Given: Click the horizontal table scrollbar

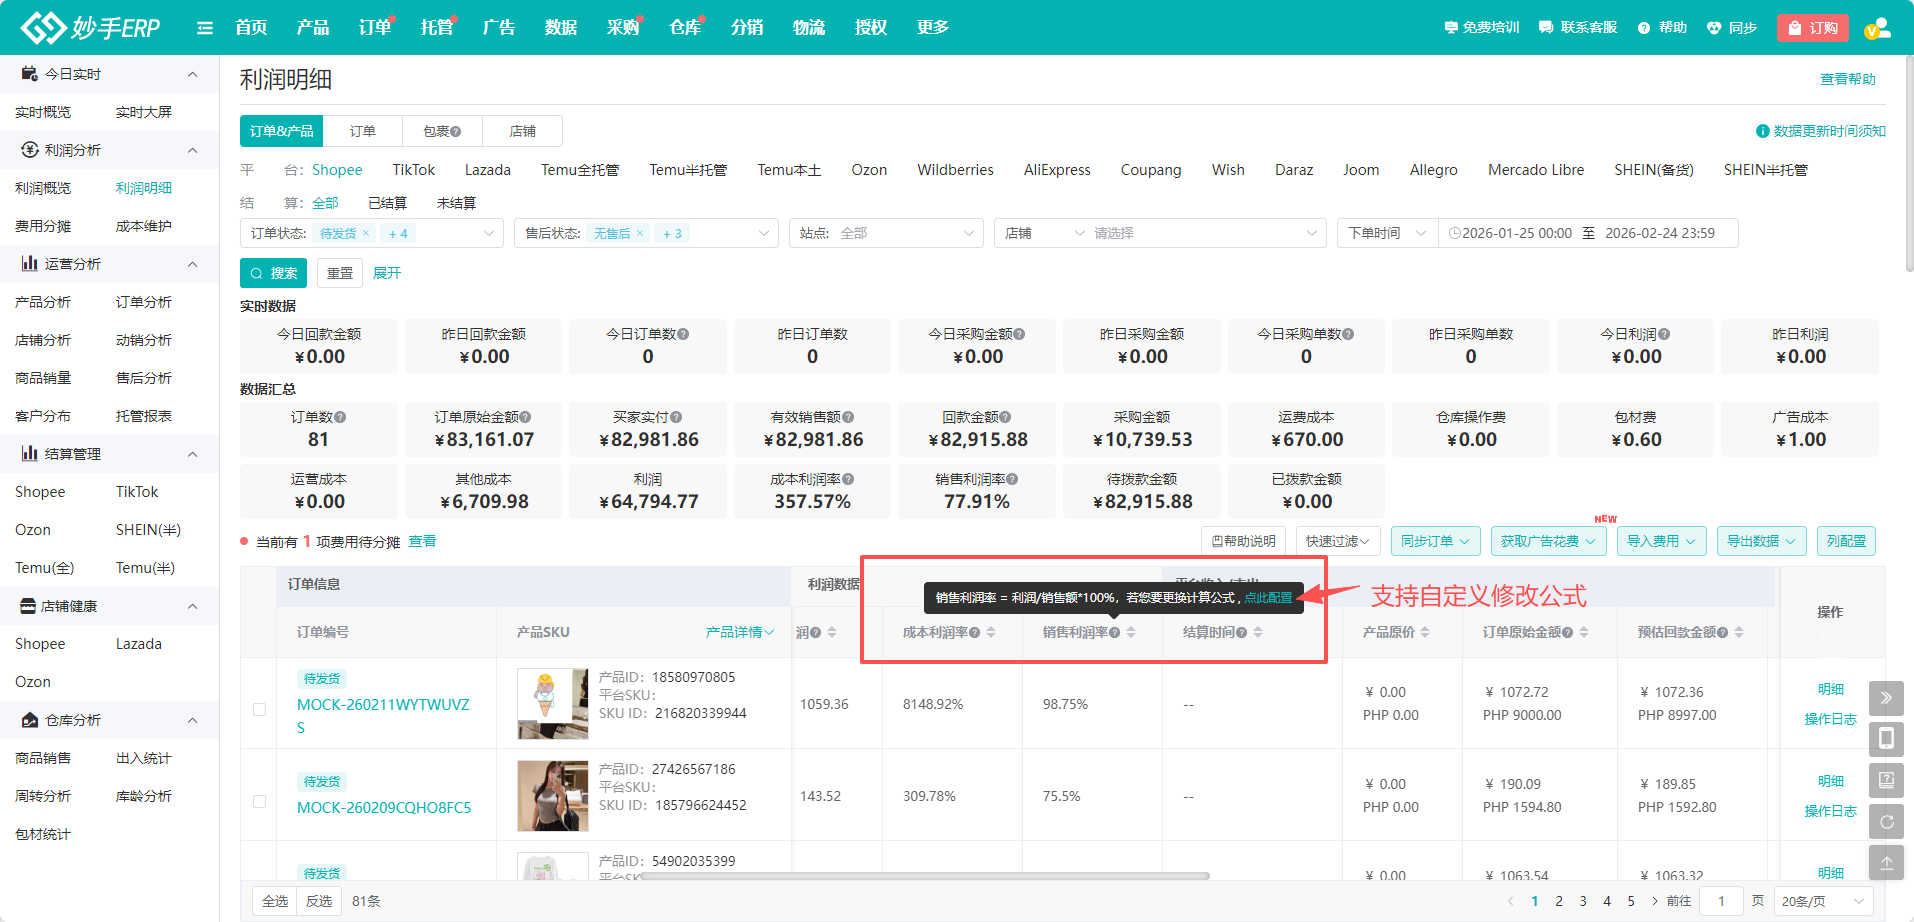Looking at the screenshot, I should [925, 876].
